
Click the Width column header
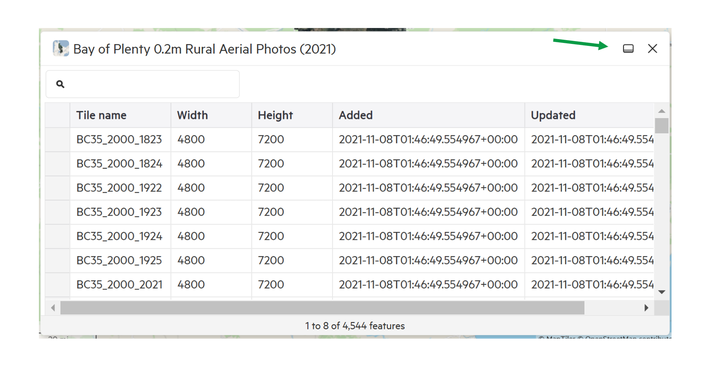tap(211, 115)
